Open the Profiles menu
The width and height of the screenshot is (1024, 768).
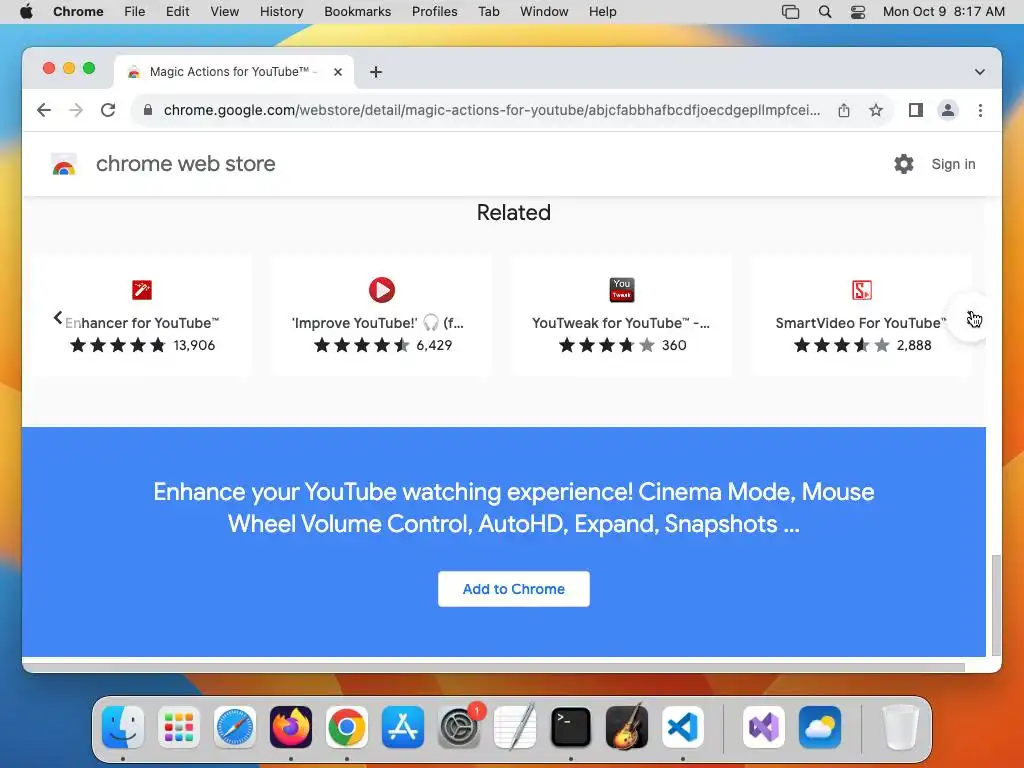pos(434,12)
